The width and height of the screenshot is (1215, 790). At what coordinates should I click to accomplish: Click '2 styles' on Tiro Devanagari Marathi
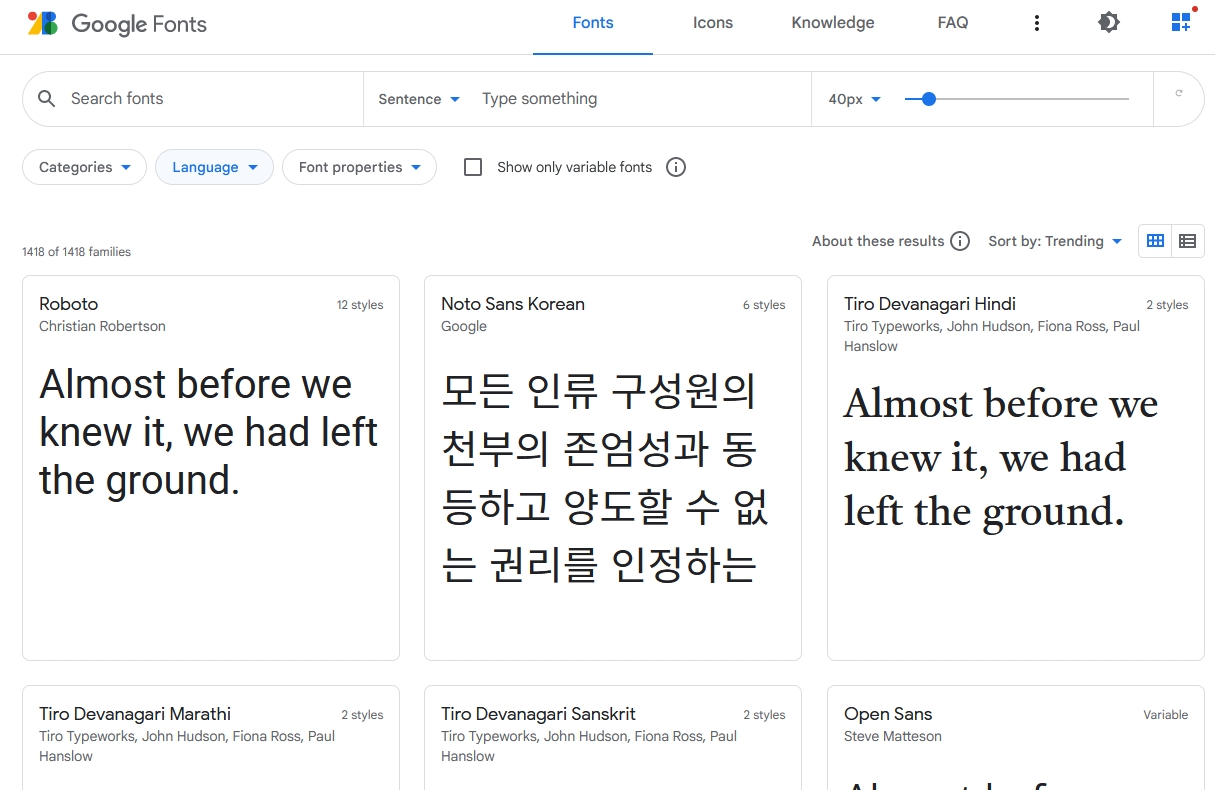coord(362,715)
